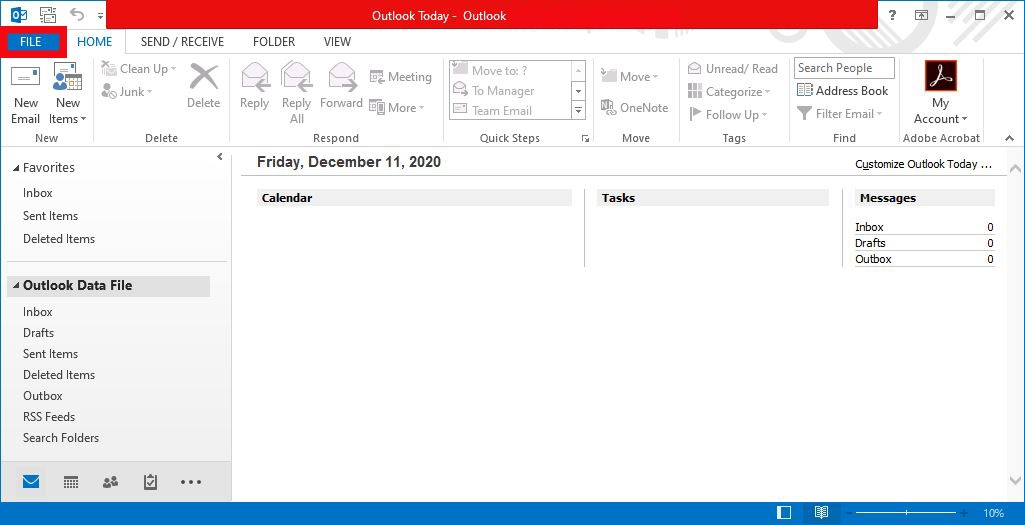Click the Outlook application icon in title bar

pos(19,14)
